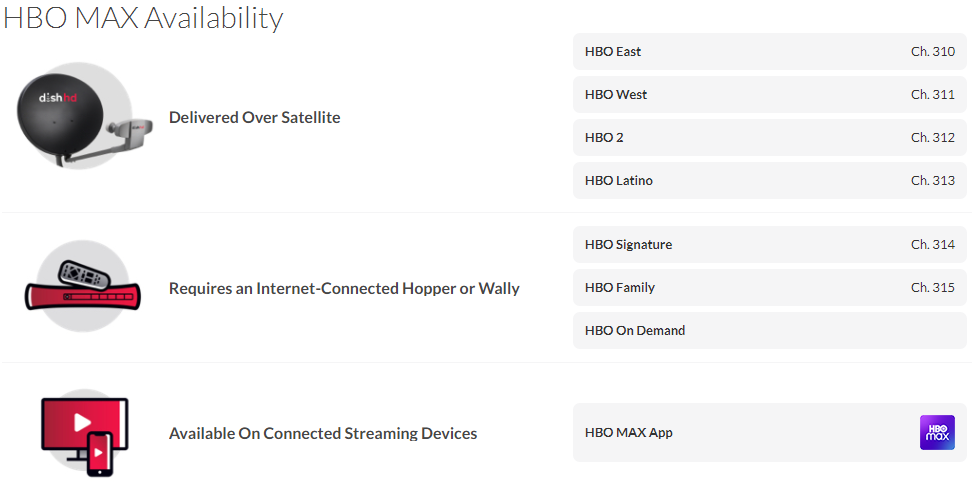Click Requires an Internet-Connected Hopper or Wally text
This screenshot has width=979, height=488.
click(x=344, y=288)
